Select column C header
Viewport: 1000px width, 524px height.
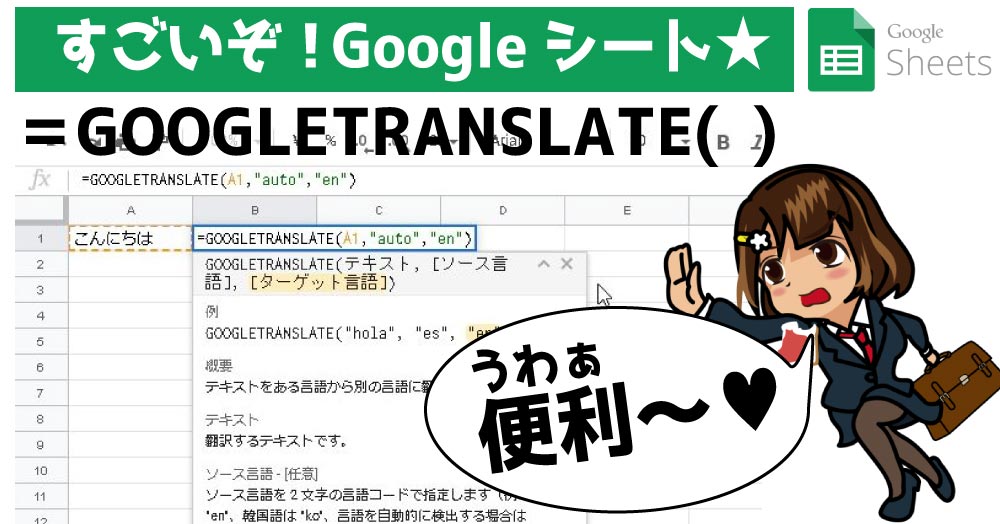378,210
